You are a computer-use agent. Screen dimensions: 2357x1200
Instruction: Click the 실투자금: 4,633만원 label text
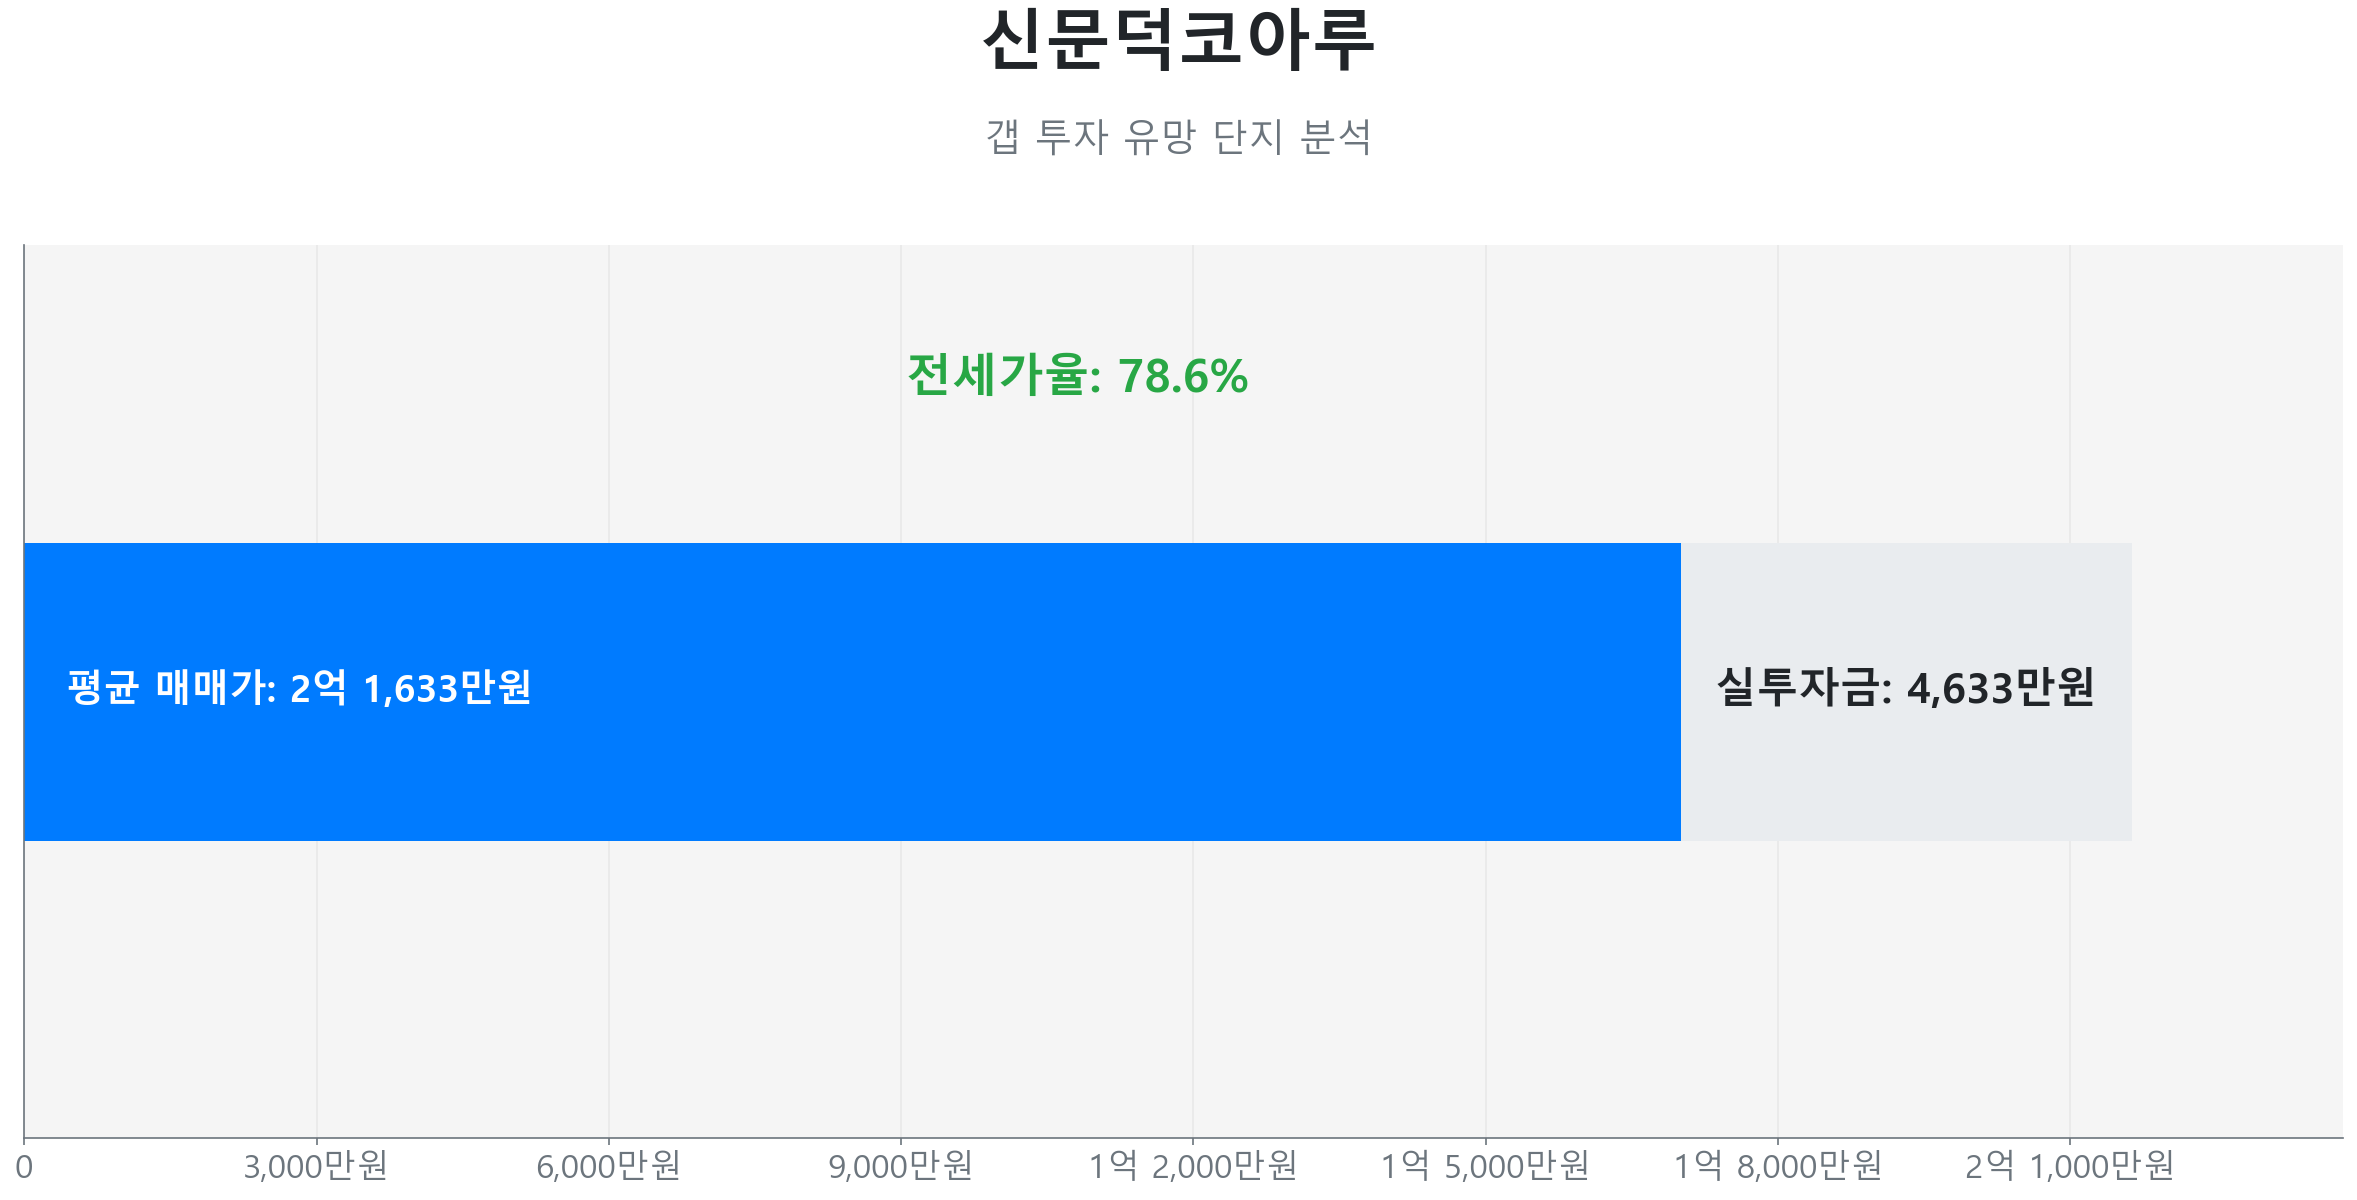tap(1905, 688)
